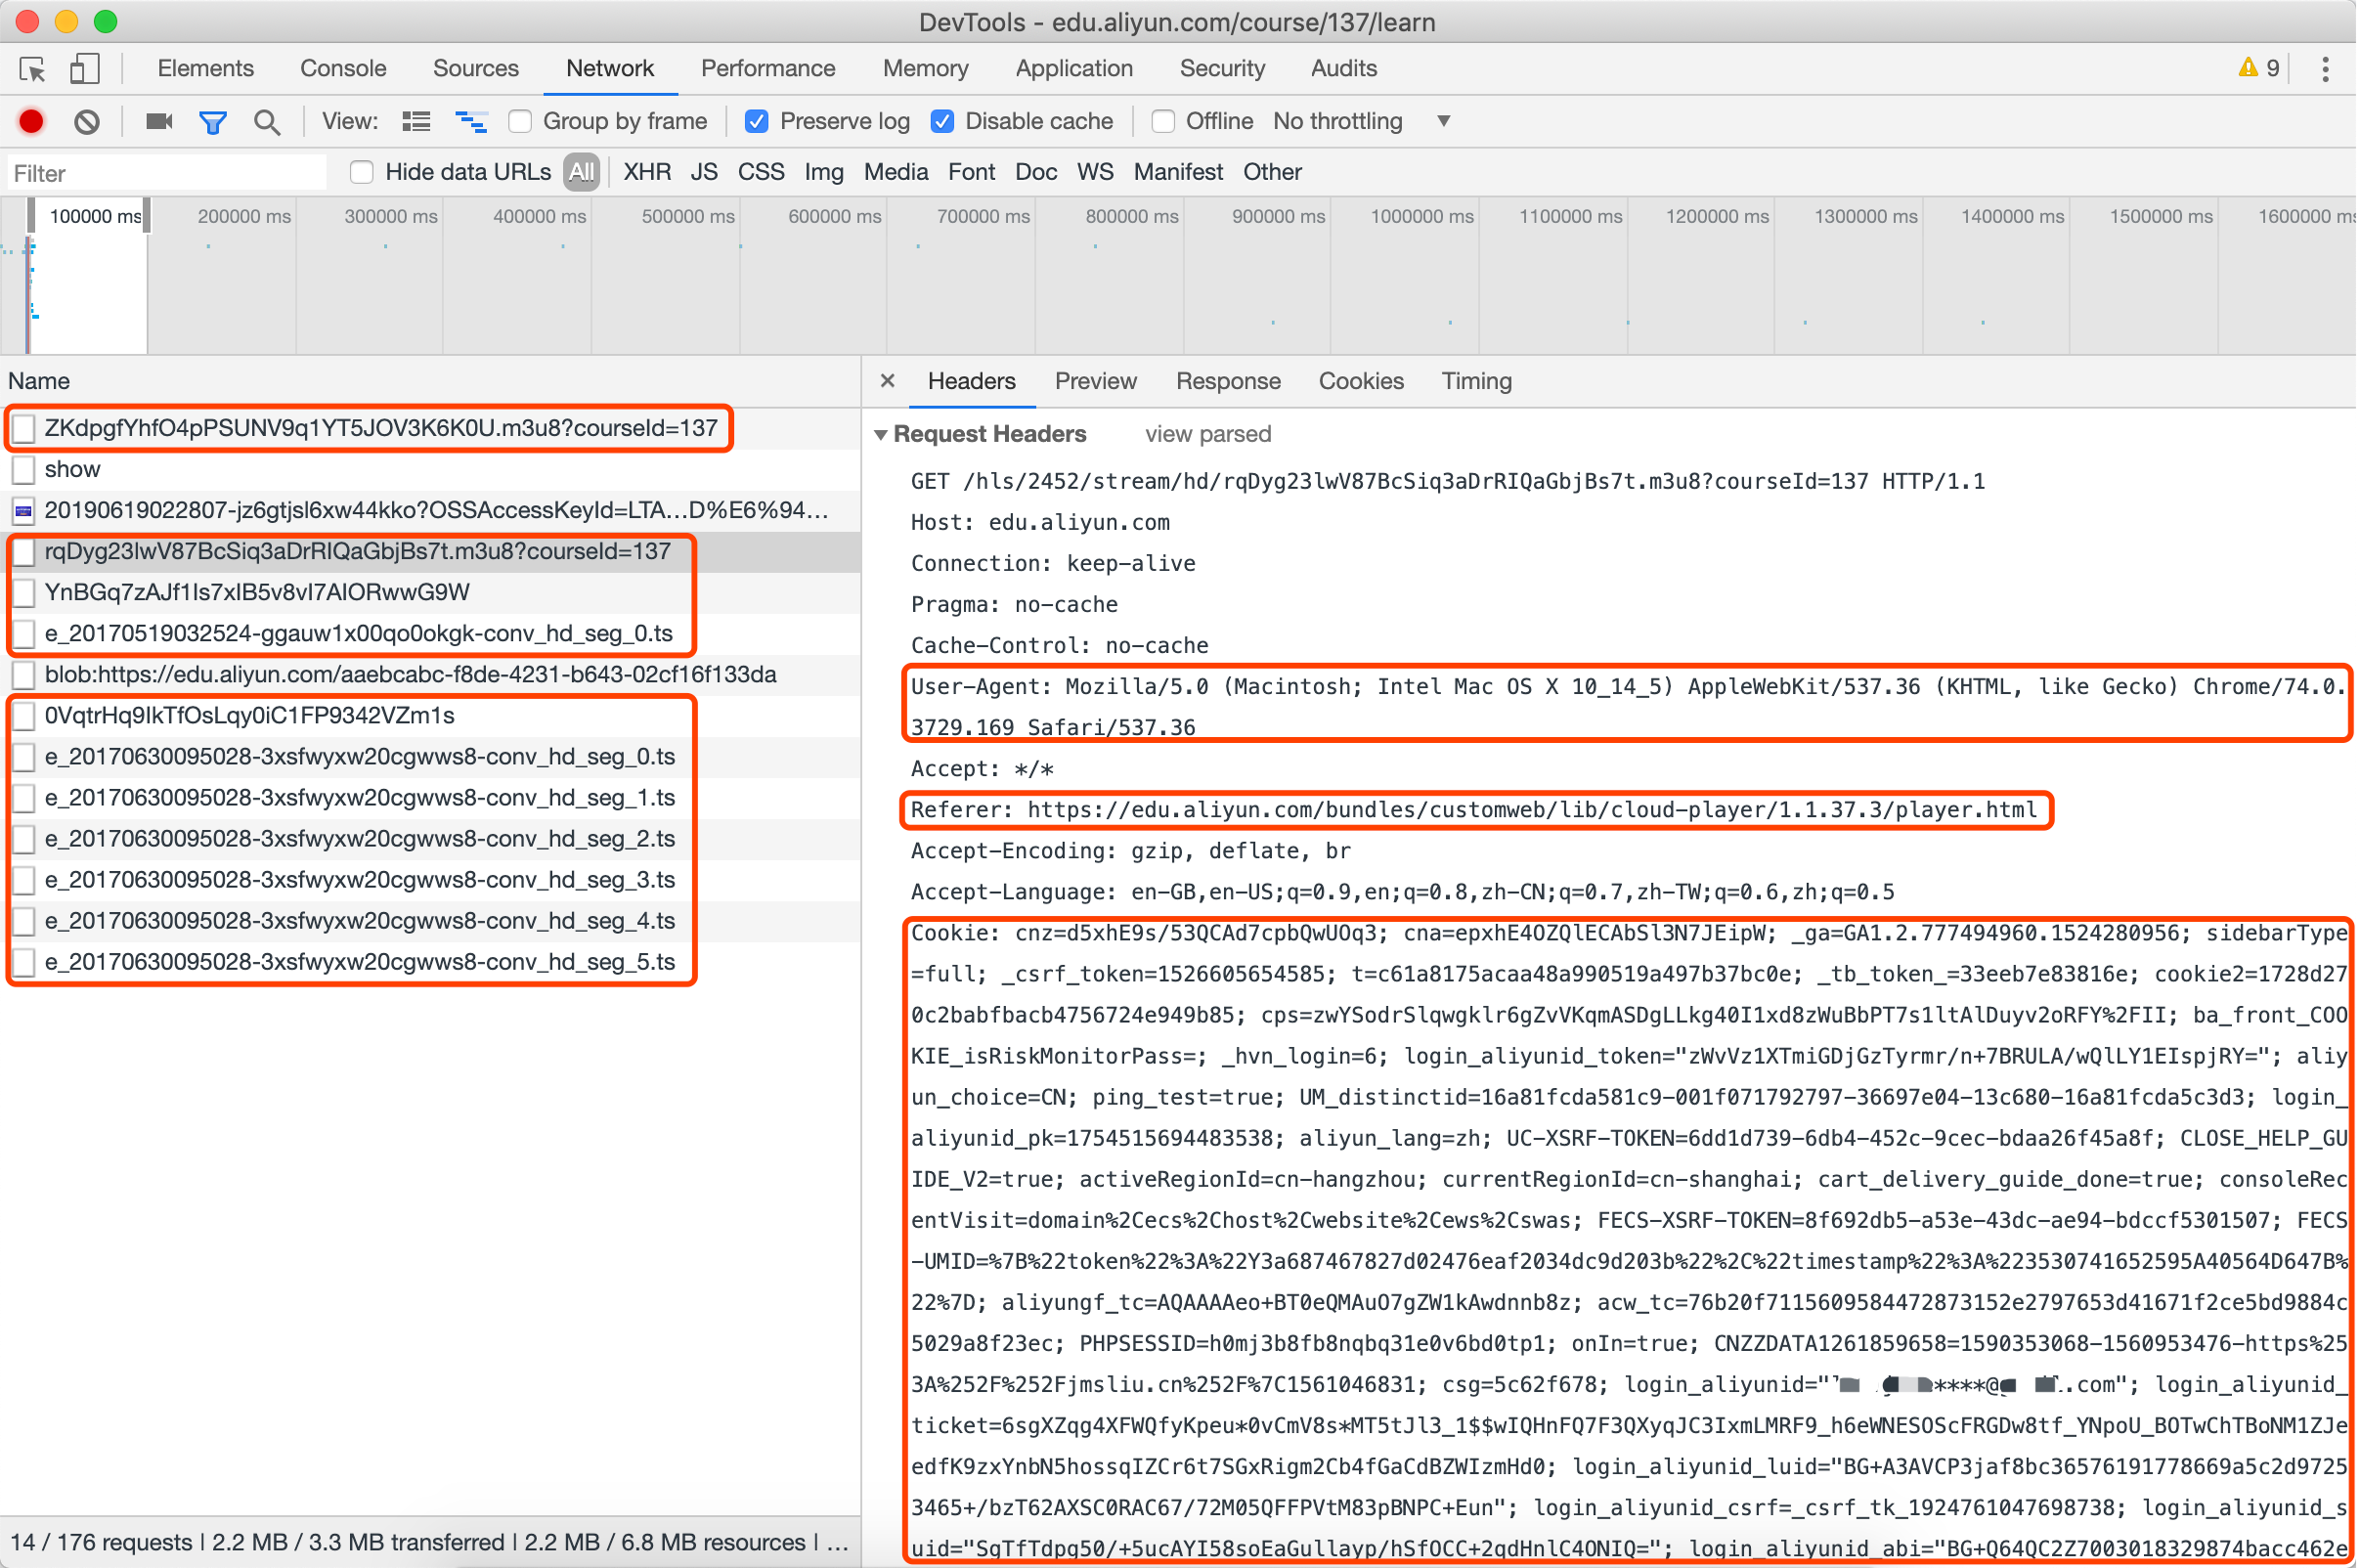Open network search magnifier icon
This screenshot has width=2360, height=1568.
[266, 121]
